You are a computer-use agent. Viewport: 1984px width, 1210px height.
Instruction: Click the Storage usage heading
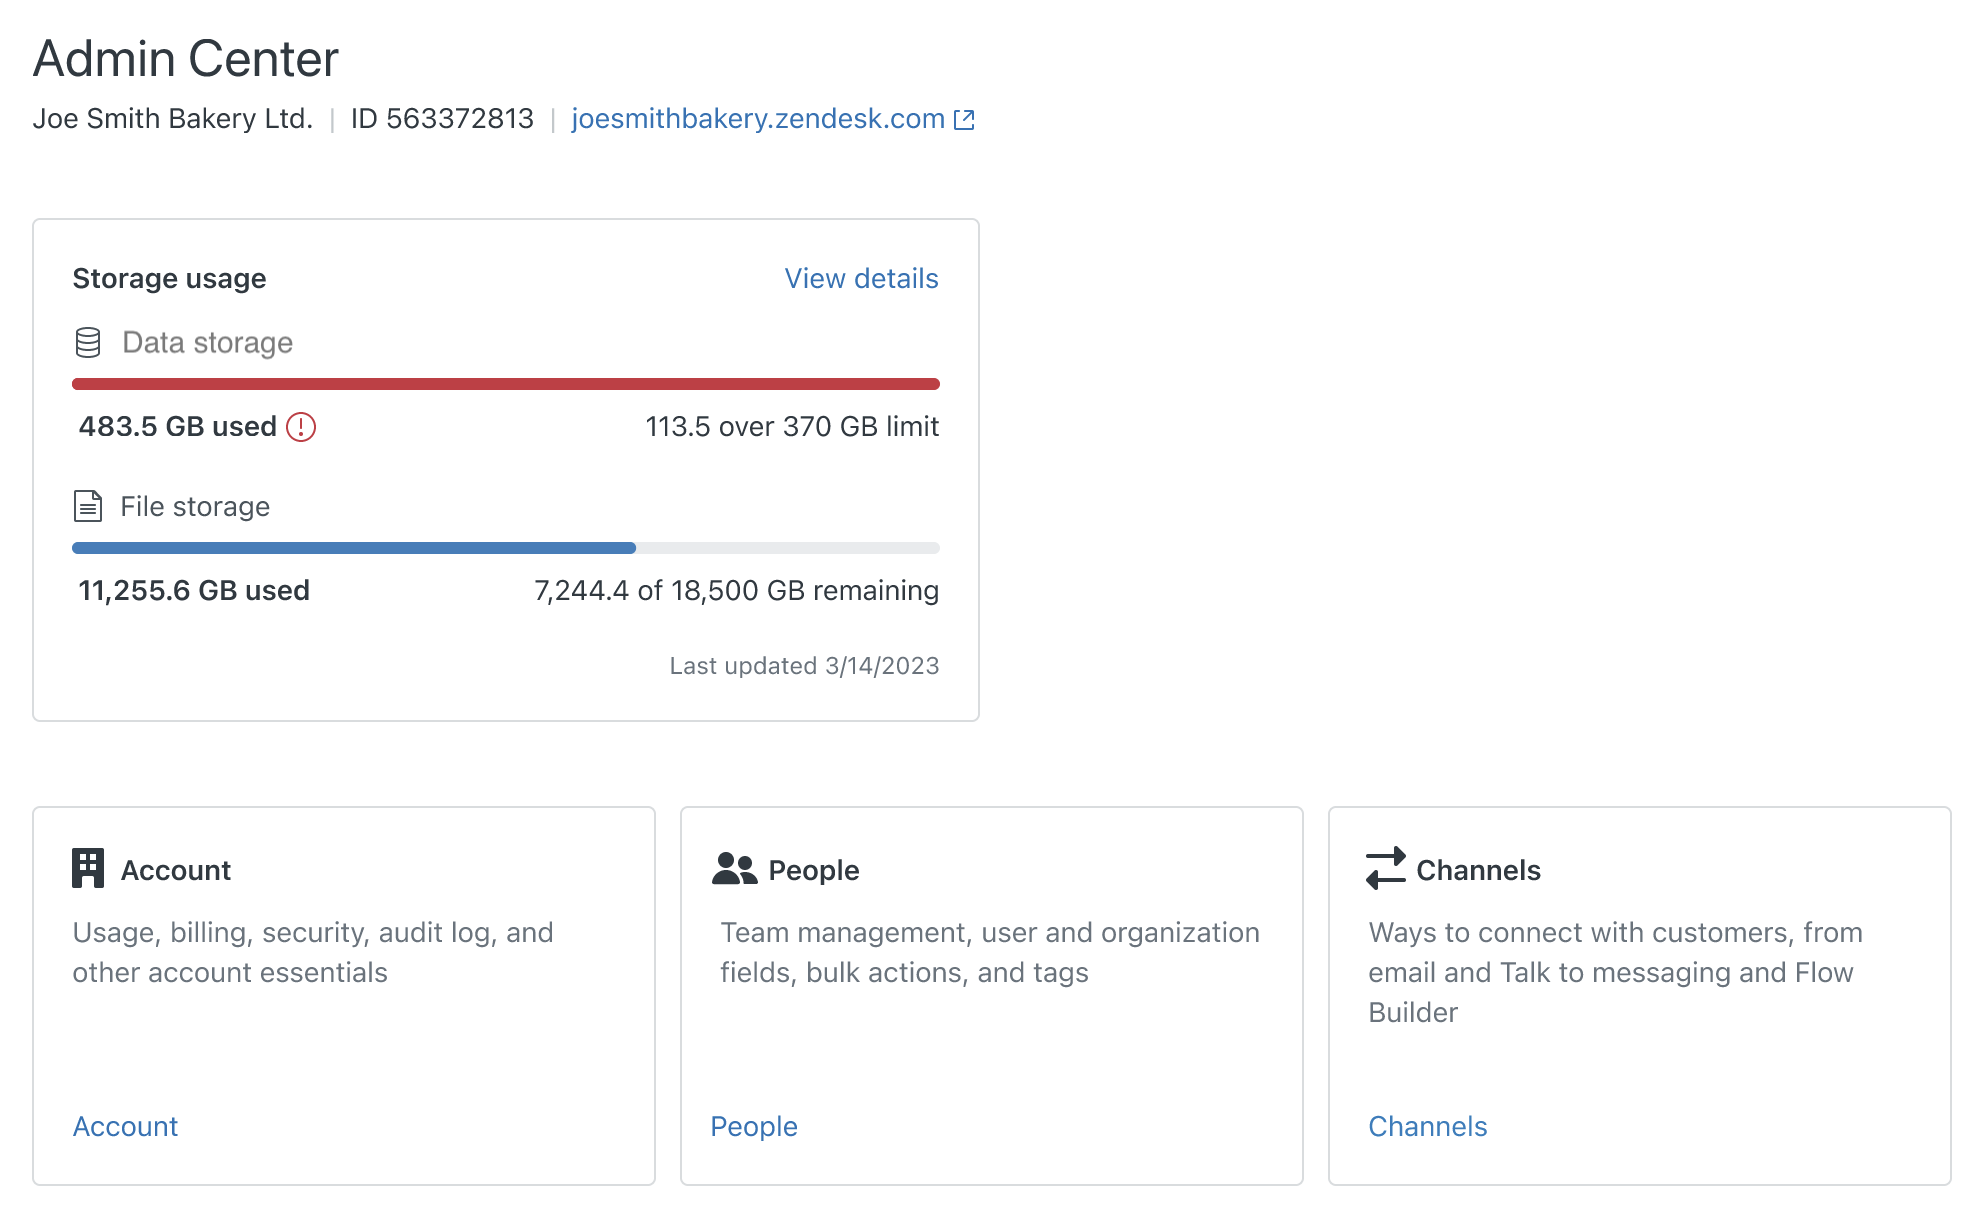click(168, 278)
